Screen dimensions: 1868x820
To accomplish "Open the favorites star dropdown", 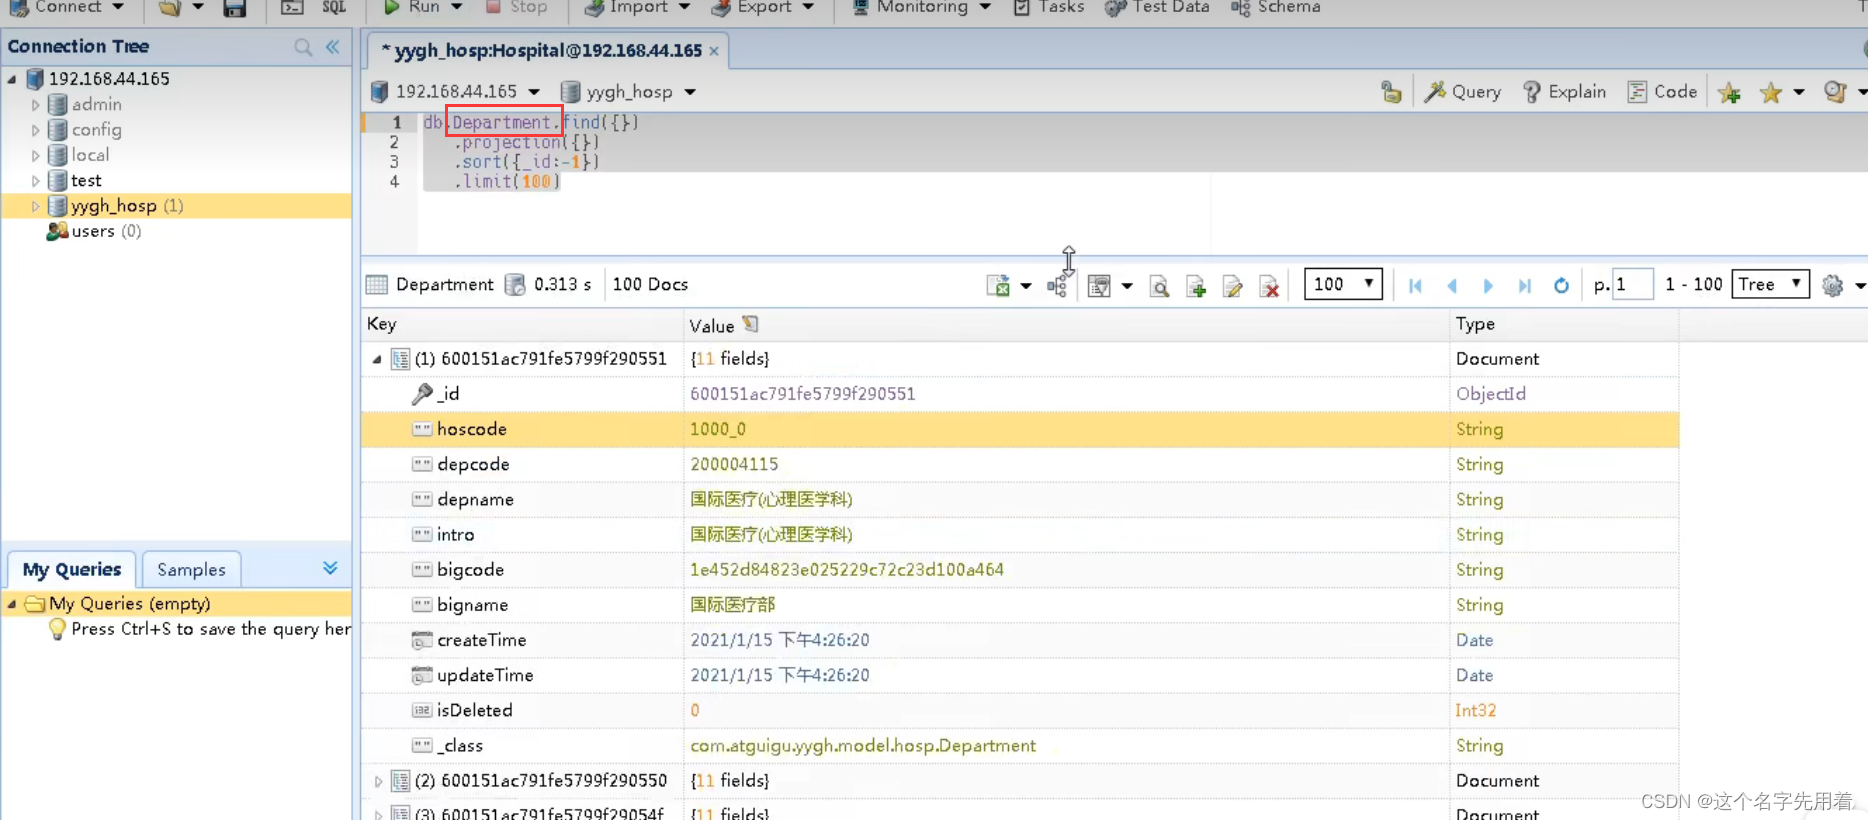I will click(1799, 92).
